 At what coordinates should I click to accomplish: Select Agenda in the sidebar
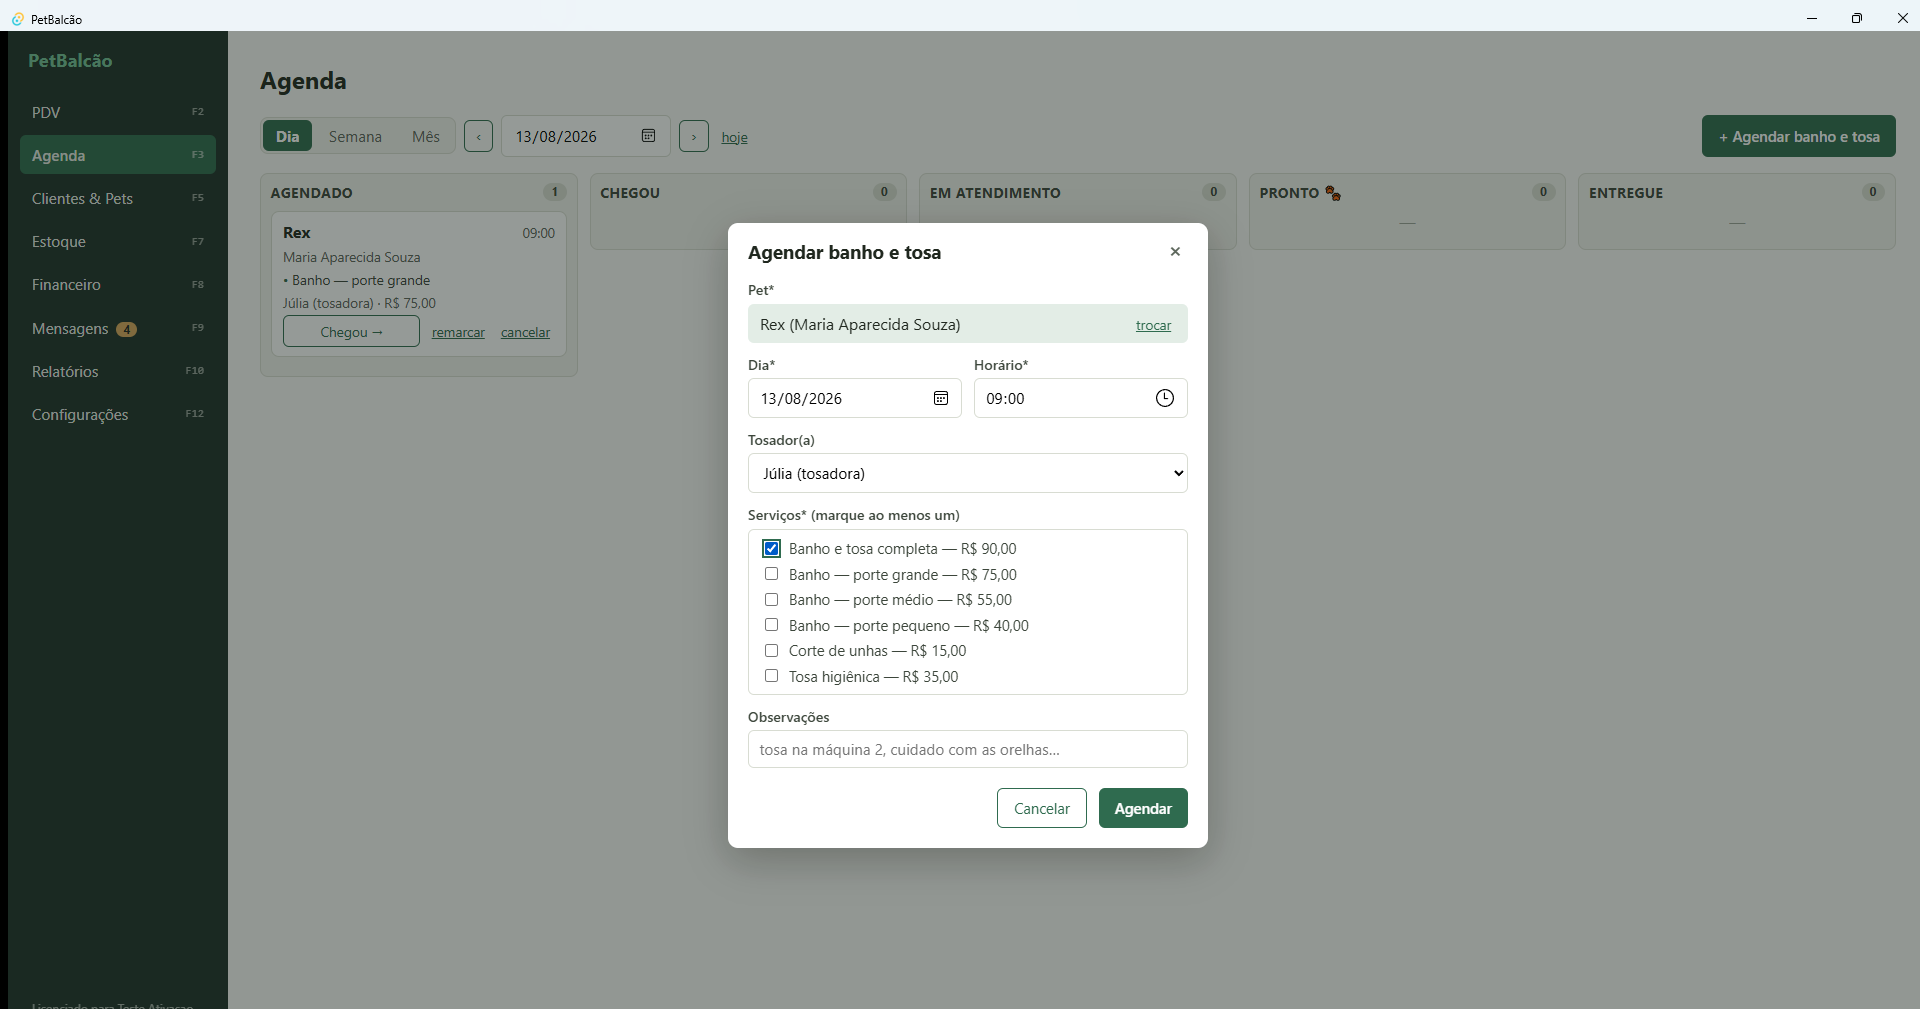[118, 155]
